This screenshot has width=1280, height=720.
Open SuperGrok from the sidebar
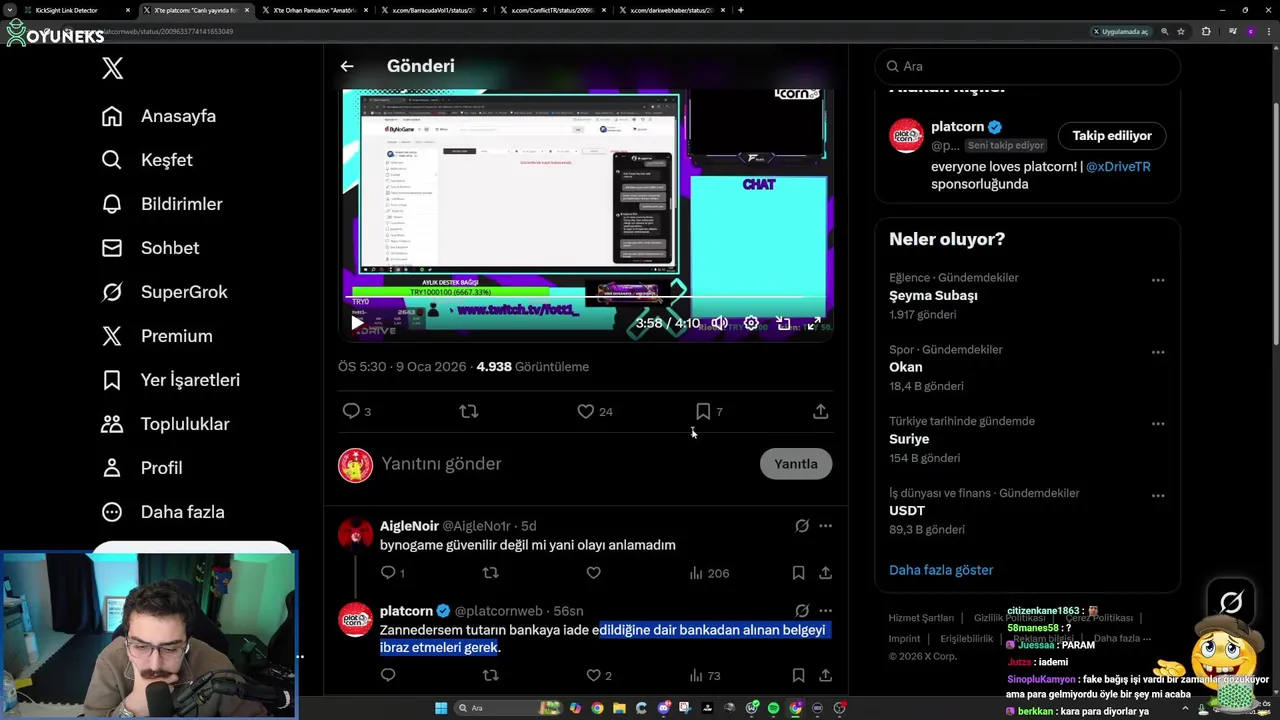(x=165, y=292)
